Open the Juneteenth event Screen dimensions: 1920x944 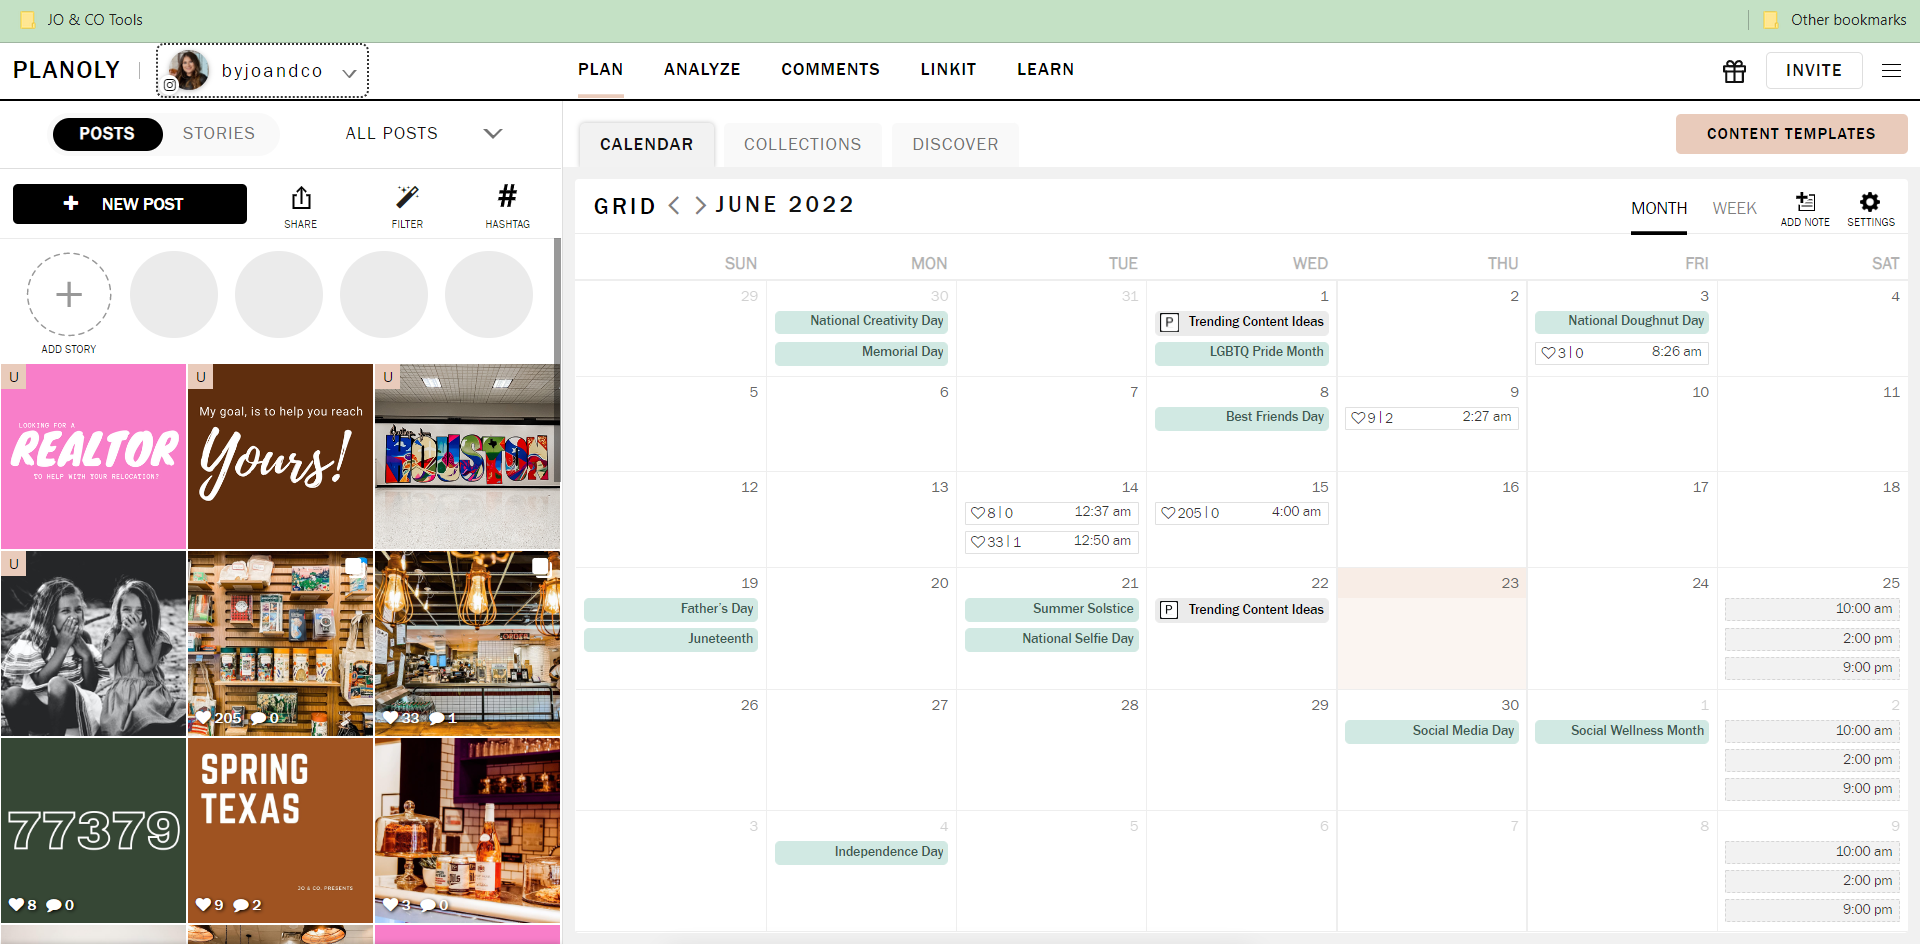(671, 639)
